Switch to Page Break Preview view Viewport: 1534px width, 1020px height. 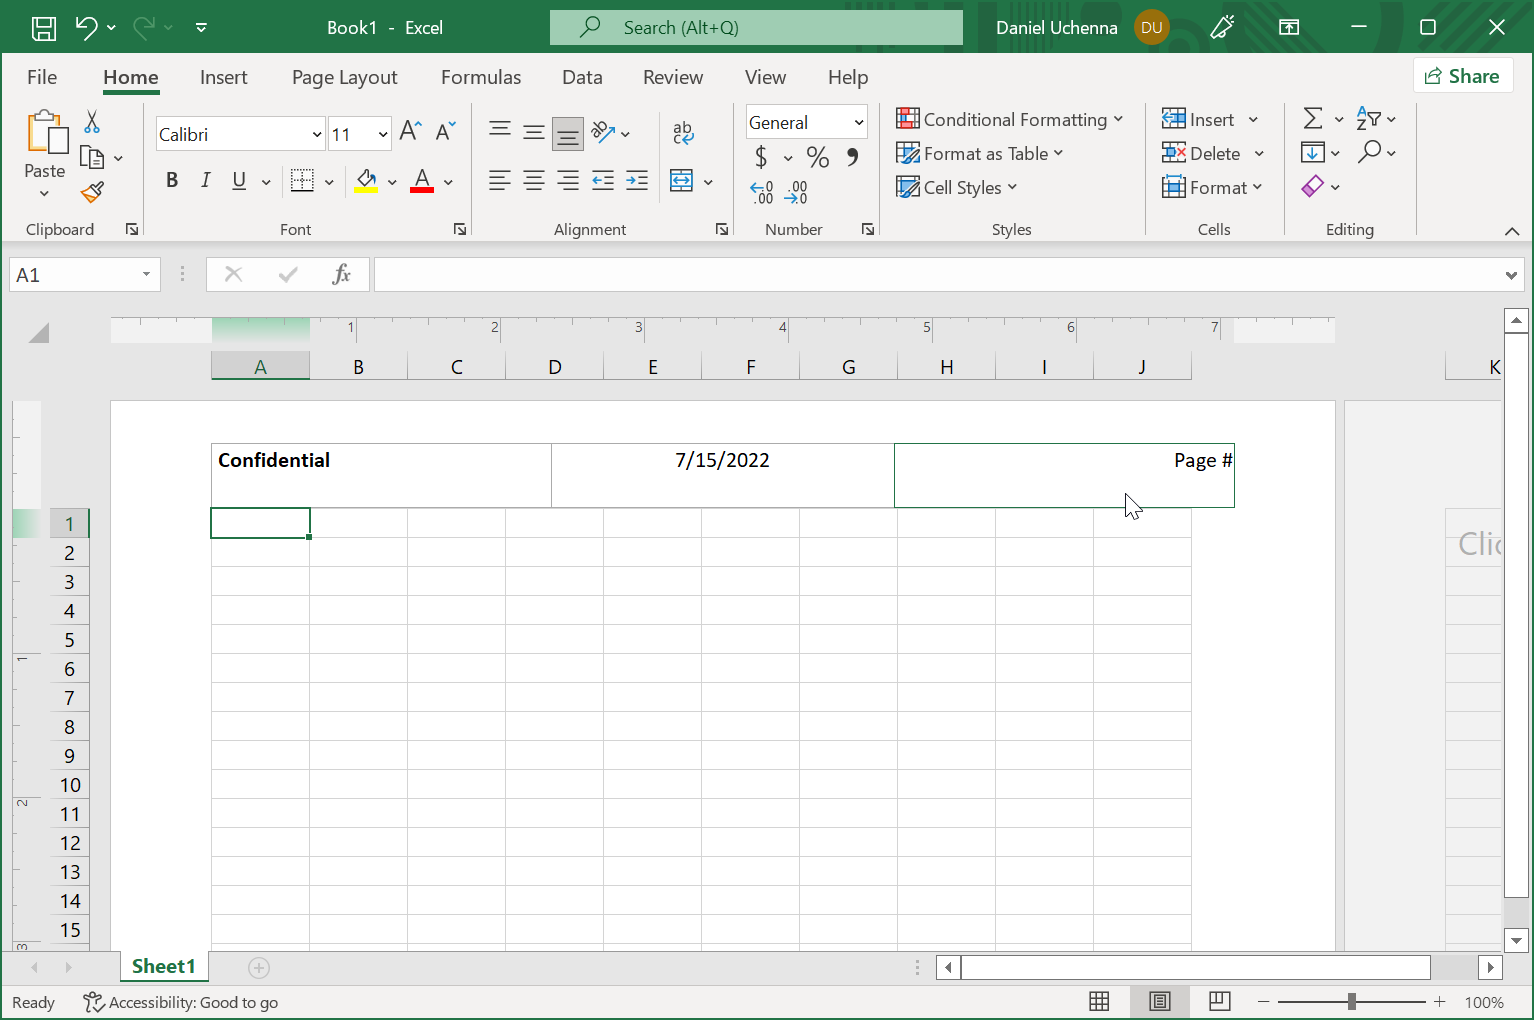1219,1001
